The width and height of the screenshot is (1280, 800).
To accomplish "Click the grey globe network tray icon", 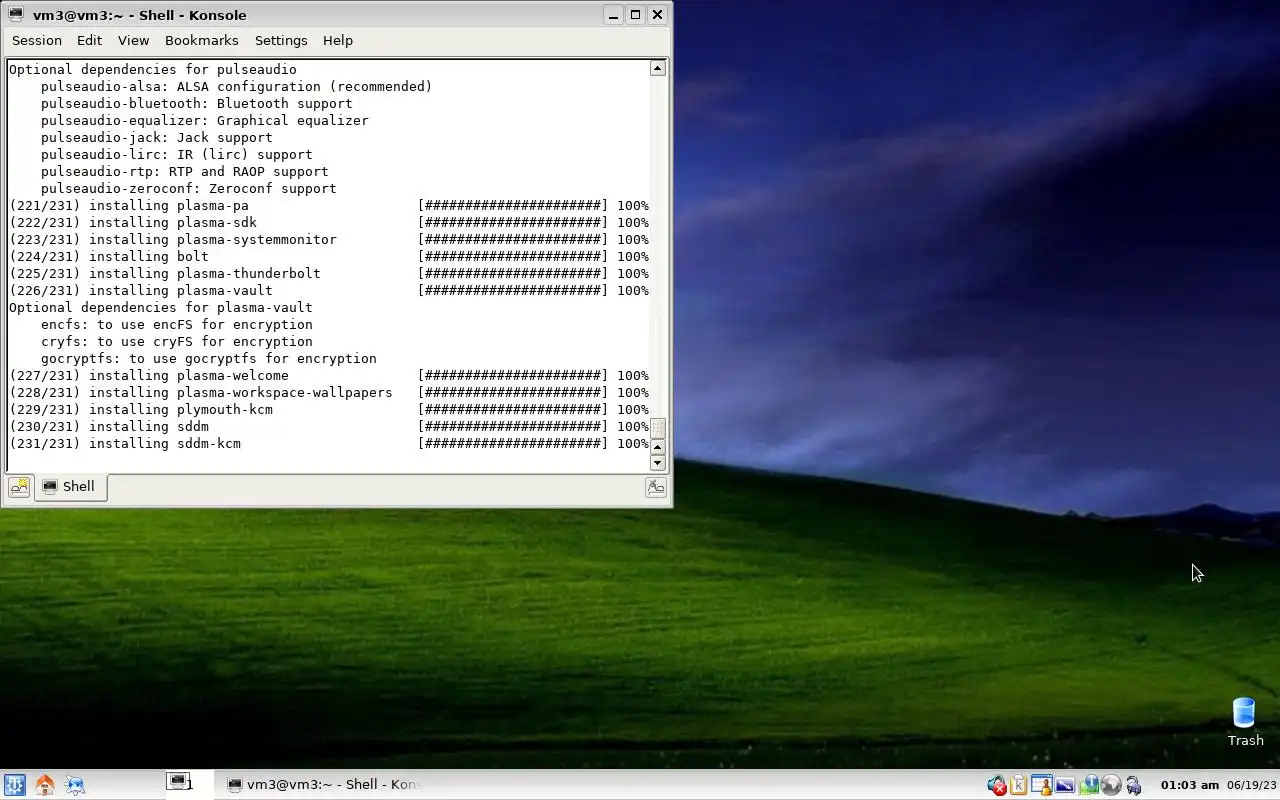I will tap(1110, 785).
